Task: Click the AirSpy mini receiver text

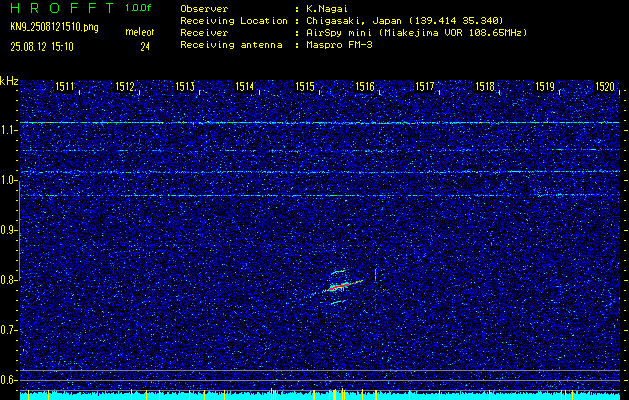Action: 417,33
